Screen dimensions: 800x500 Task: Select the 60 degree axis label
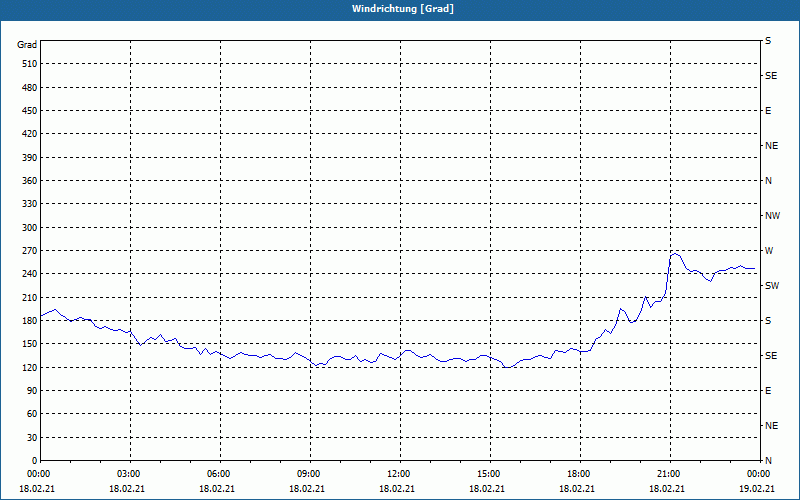[32, 414]
